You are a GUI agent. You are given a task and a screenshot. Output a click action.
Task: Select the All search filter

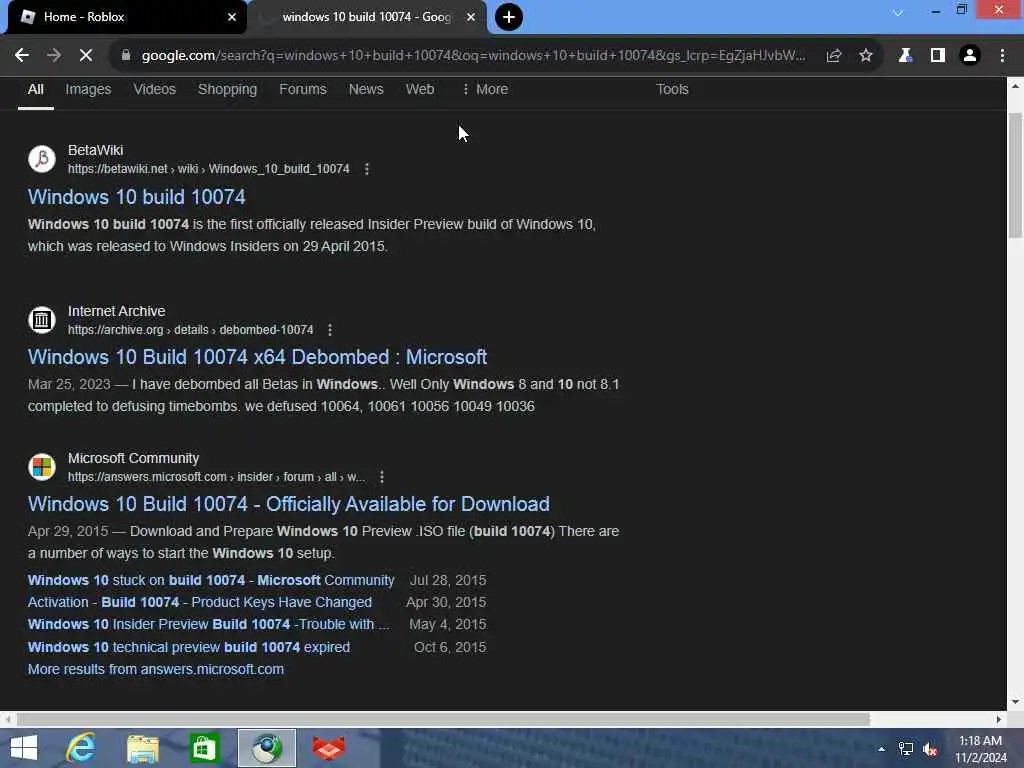tap(36, 89)
